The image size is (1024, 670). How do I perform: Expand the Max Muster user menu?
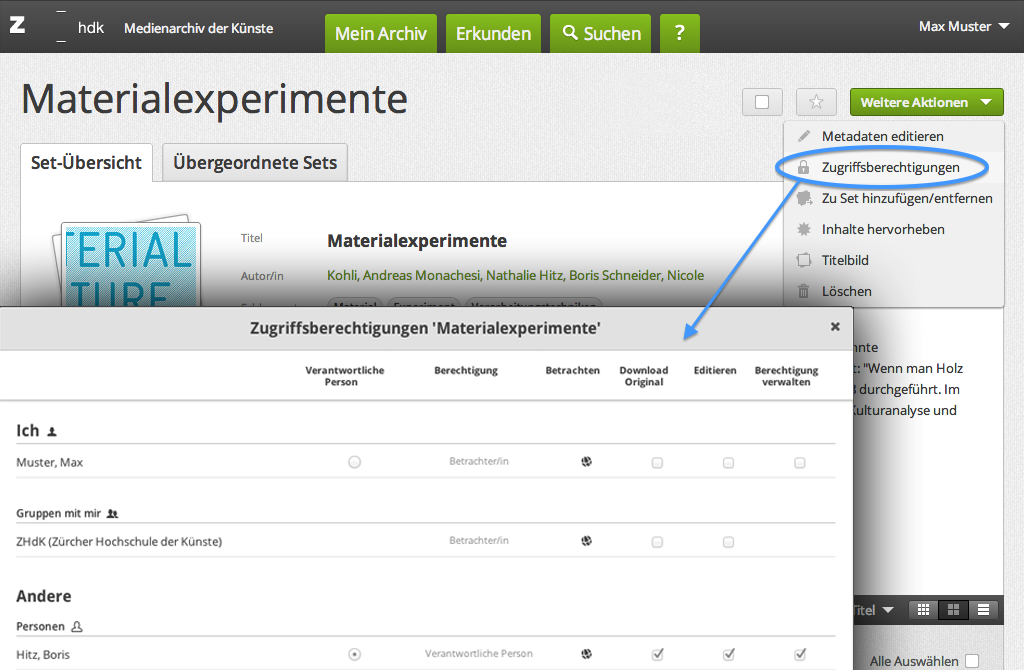963,26
